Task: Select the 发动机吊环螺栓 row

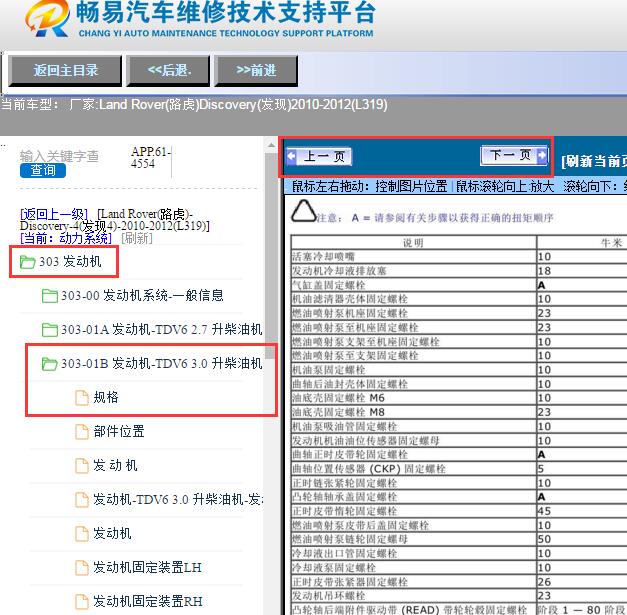Action: click(x=459, y=596)
